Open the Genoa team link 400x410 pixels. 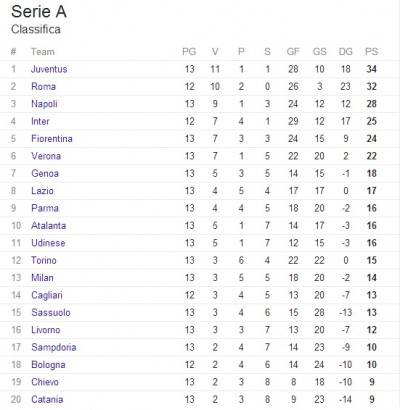[x=45, y=173]
